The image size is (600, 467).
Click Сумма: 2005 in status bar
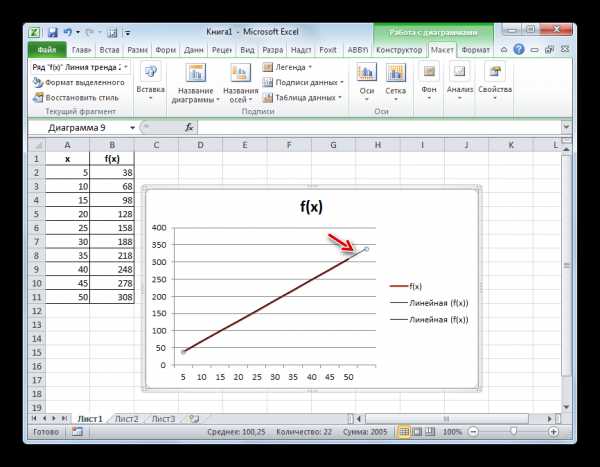[x=365, y=432]
